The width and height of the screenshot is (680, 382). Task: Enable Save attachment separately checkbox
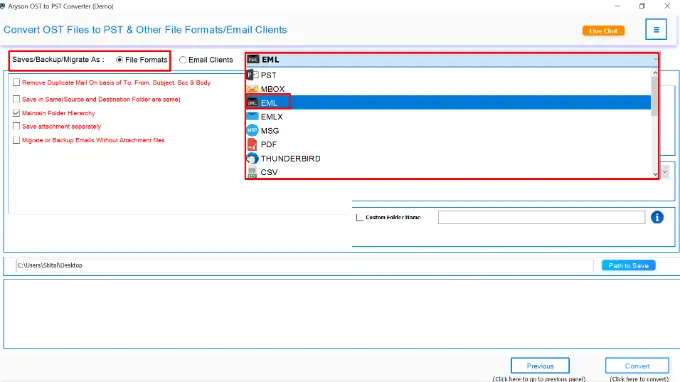coord(16,126)
